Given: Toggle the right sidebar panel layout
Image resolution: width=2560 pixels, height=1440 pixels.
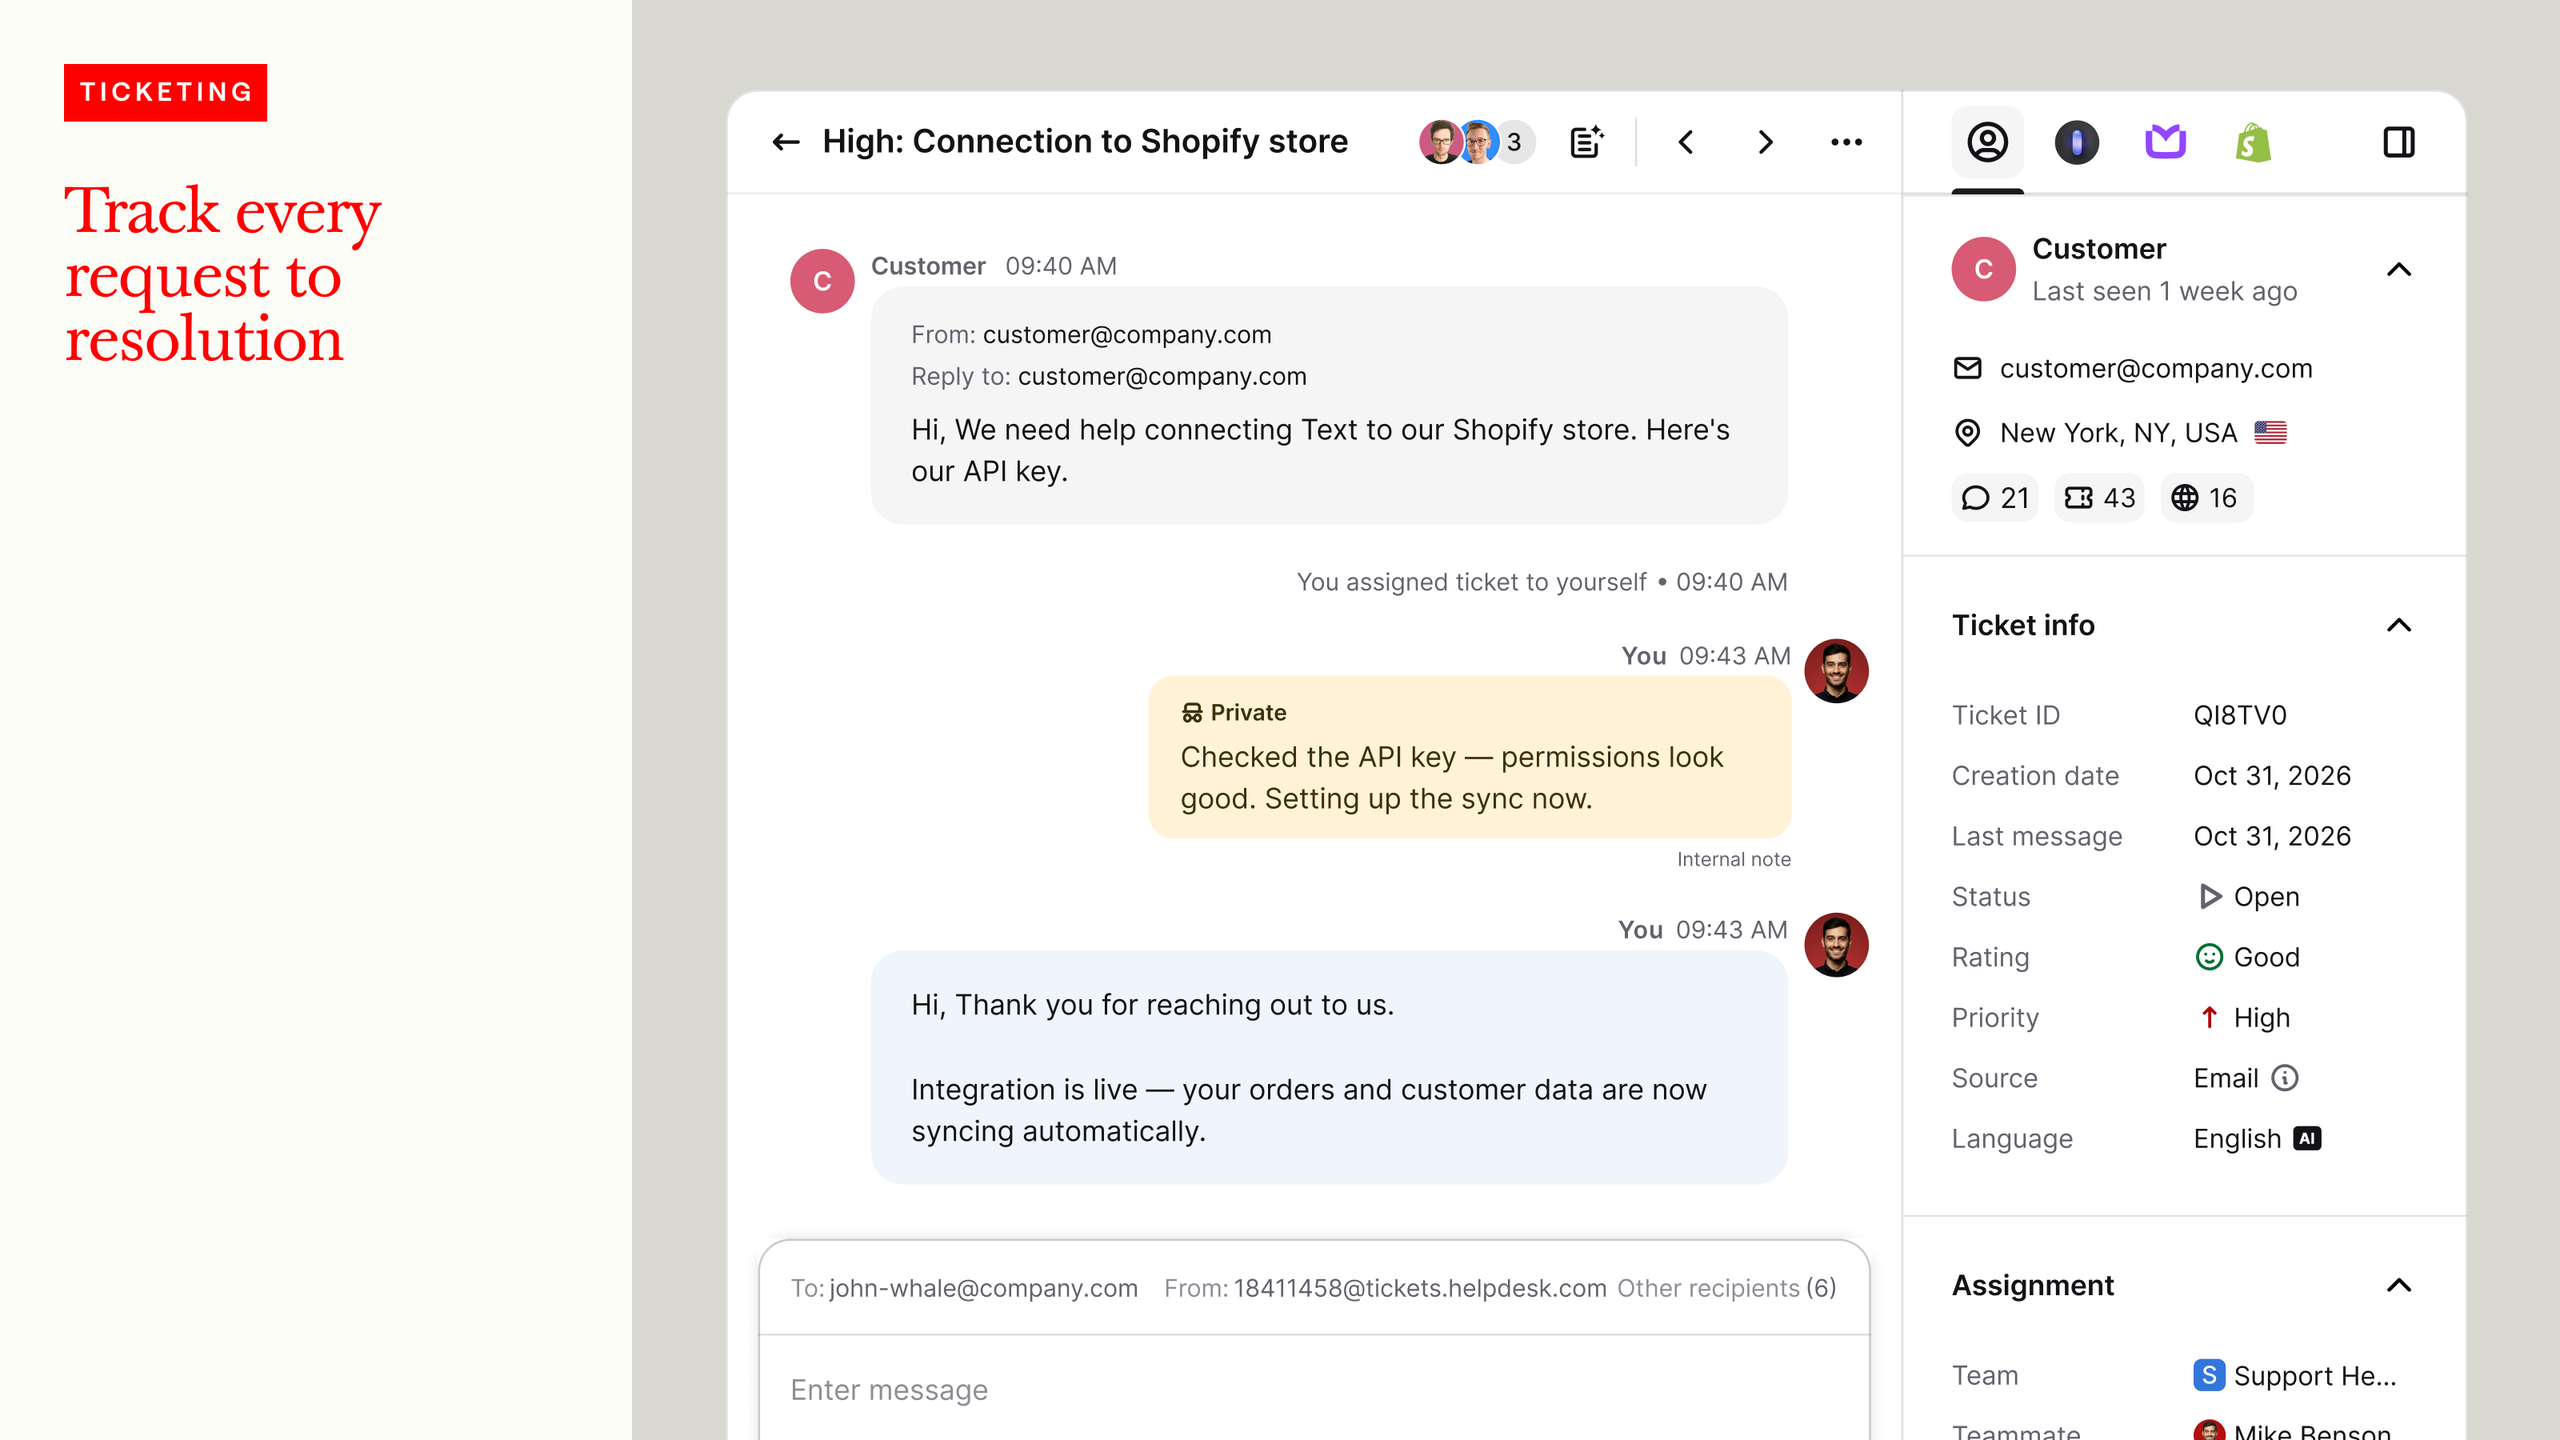Looking at the screenshot, I should coord(2399,142).
